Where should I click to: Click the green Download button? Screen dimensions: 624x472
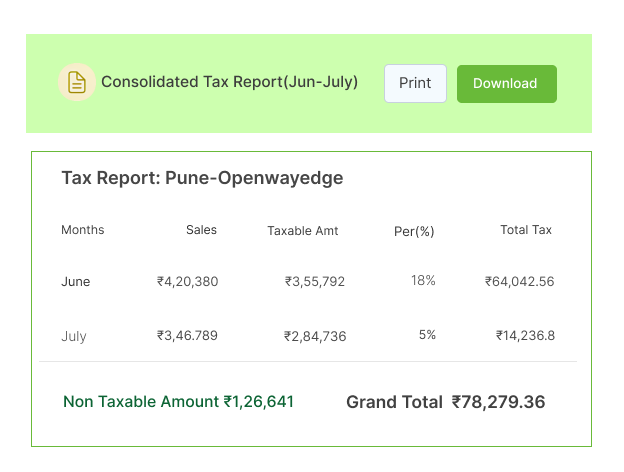(x=507, y=84)
